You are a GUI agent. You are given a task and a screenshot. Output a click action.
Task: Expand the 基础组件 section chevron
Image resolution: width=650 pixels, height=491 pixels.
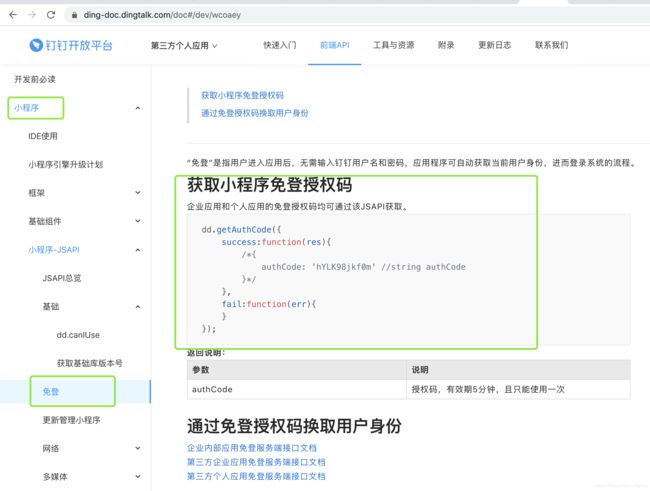click(x=138, y=221)
